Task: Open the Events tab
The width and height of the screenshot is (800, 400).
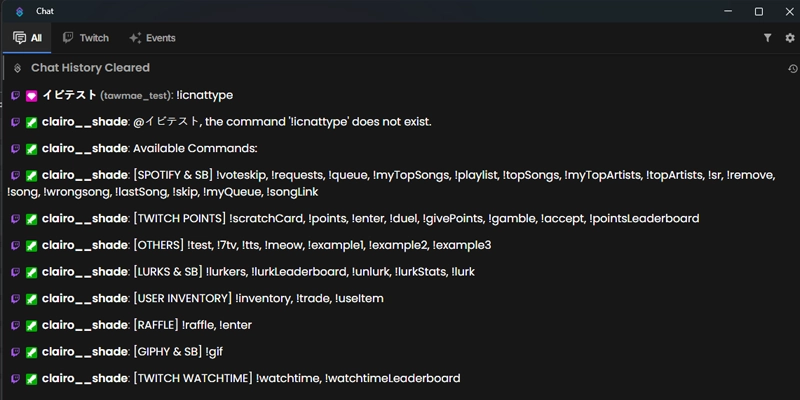Action: (x=152, y=38)
